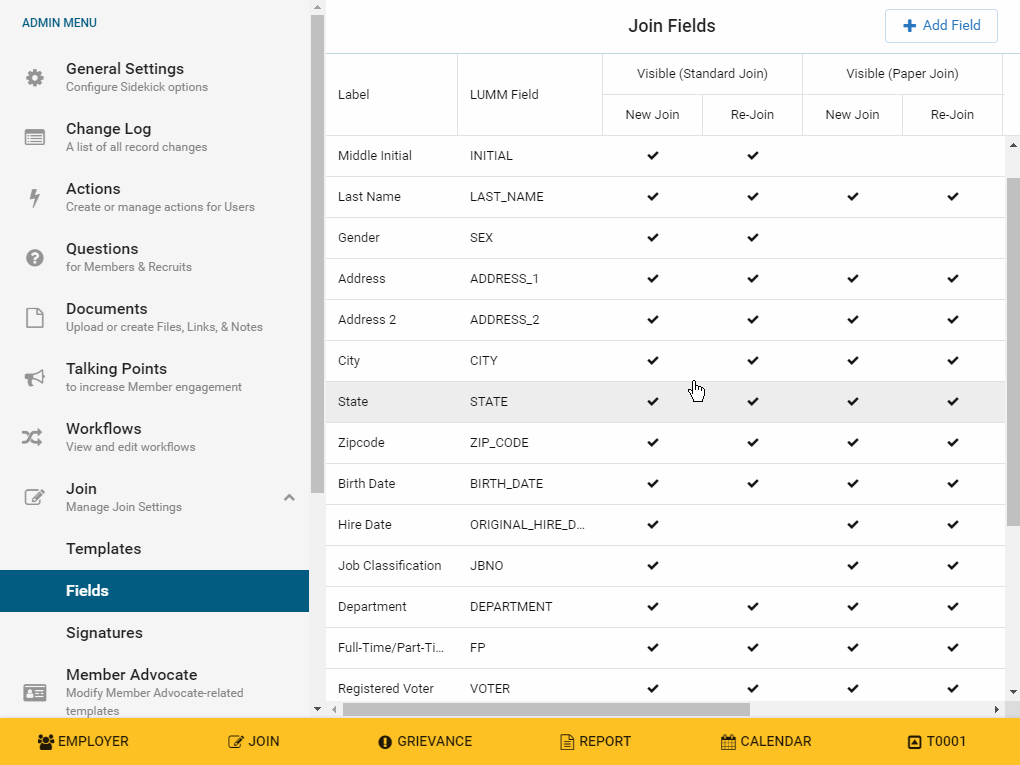Click the Member Advocate card icon
The width and height of the screenshot is (1020, 765).
35,692
